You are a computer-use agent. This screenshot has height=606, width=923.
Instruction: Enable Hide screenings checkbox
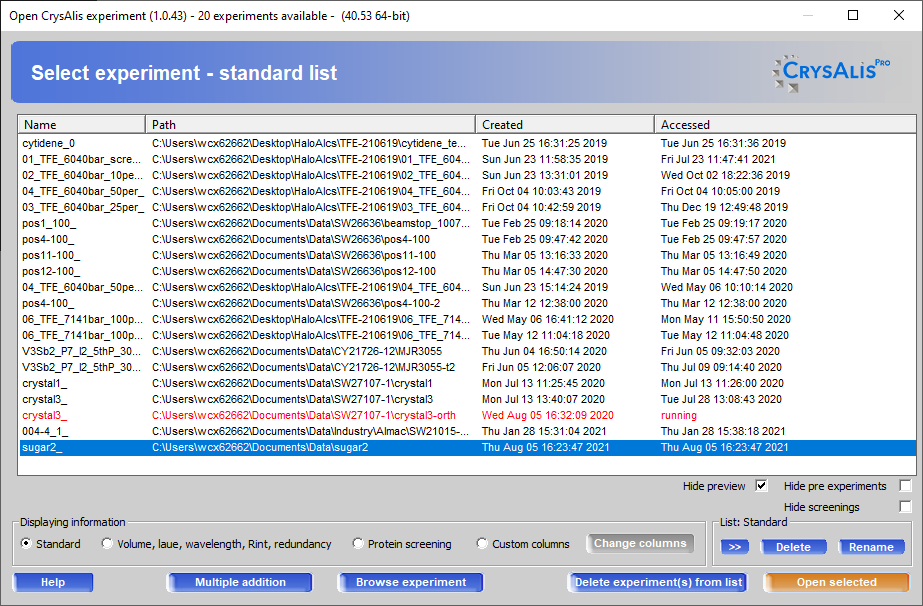pos(905,507)
